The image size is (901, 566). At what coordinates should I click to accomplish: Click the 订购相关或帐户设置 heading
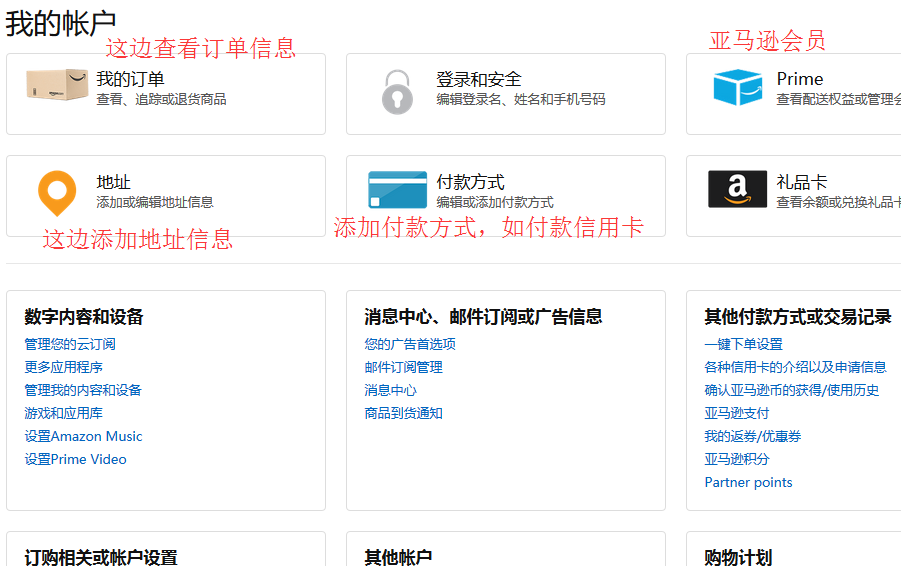(101, 556)
